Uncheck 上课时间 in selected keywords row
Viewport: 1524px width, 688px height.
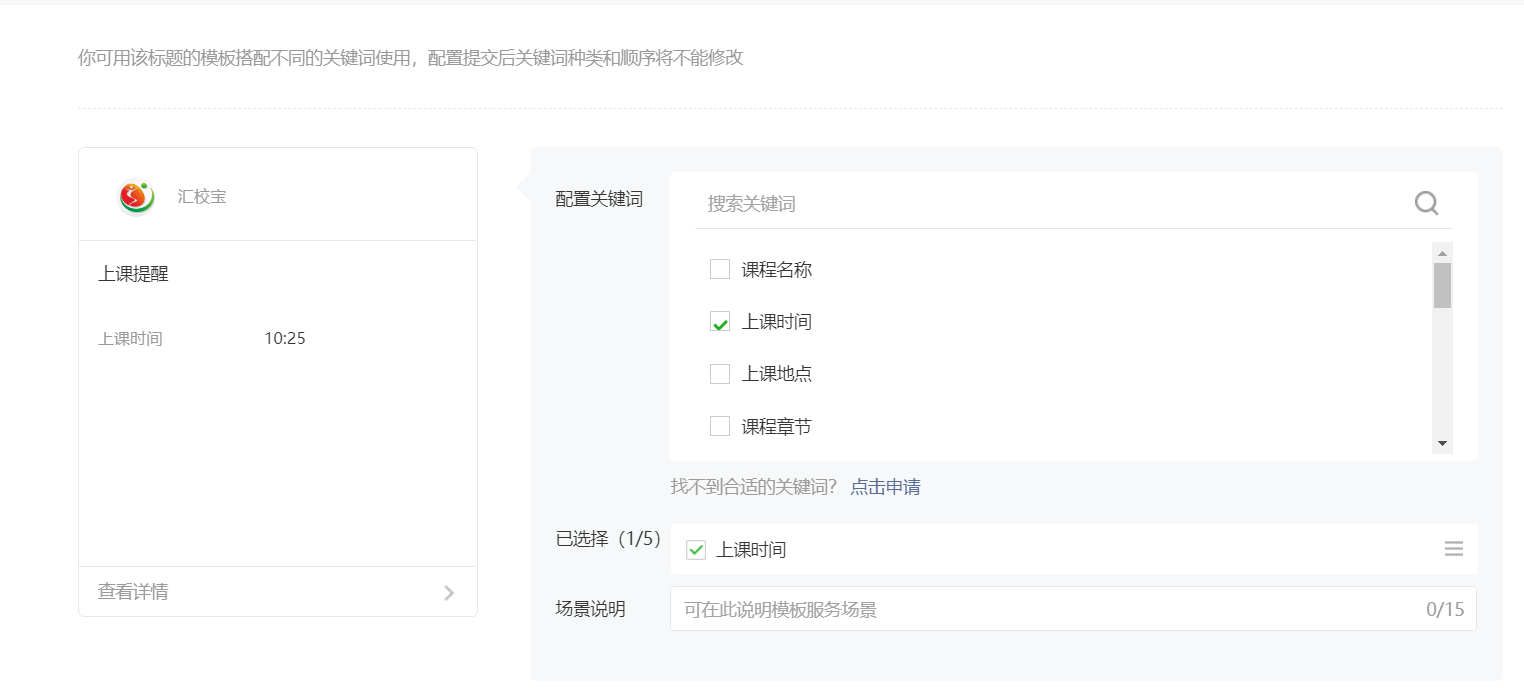[696, 550]
